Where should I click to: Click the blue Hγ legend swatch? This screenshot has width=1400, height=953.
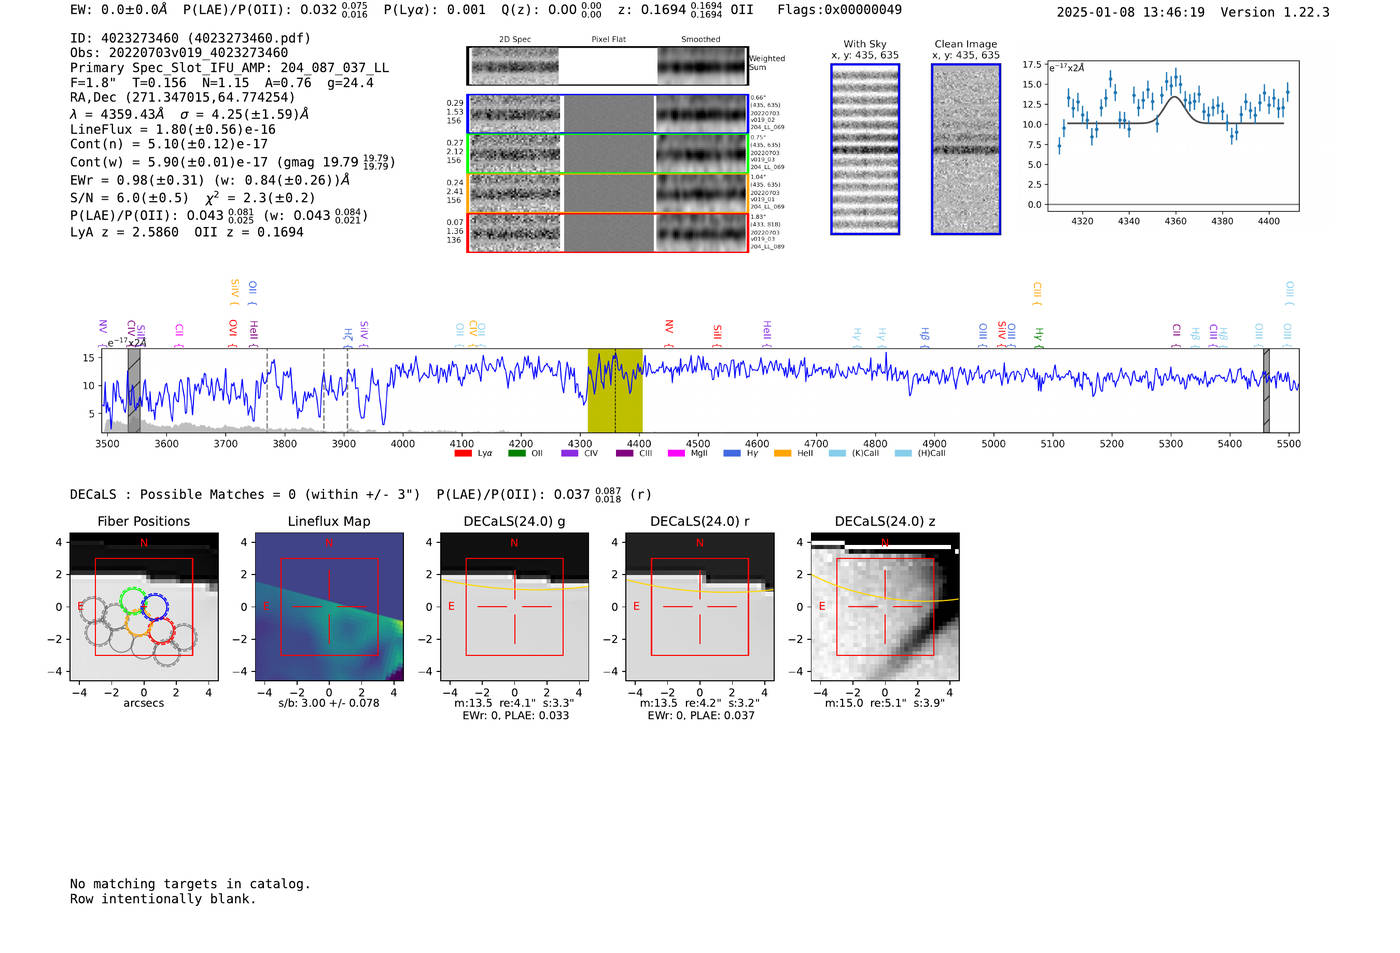coord(732,453)
